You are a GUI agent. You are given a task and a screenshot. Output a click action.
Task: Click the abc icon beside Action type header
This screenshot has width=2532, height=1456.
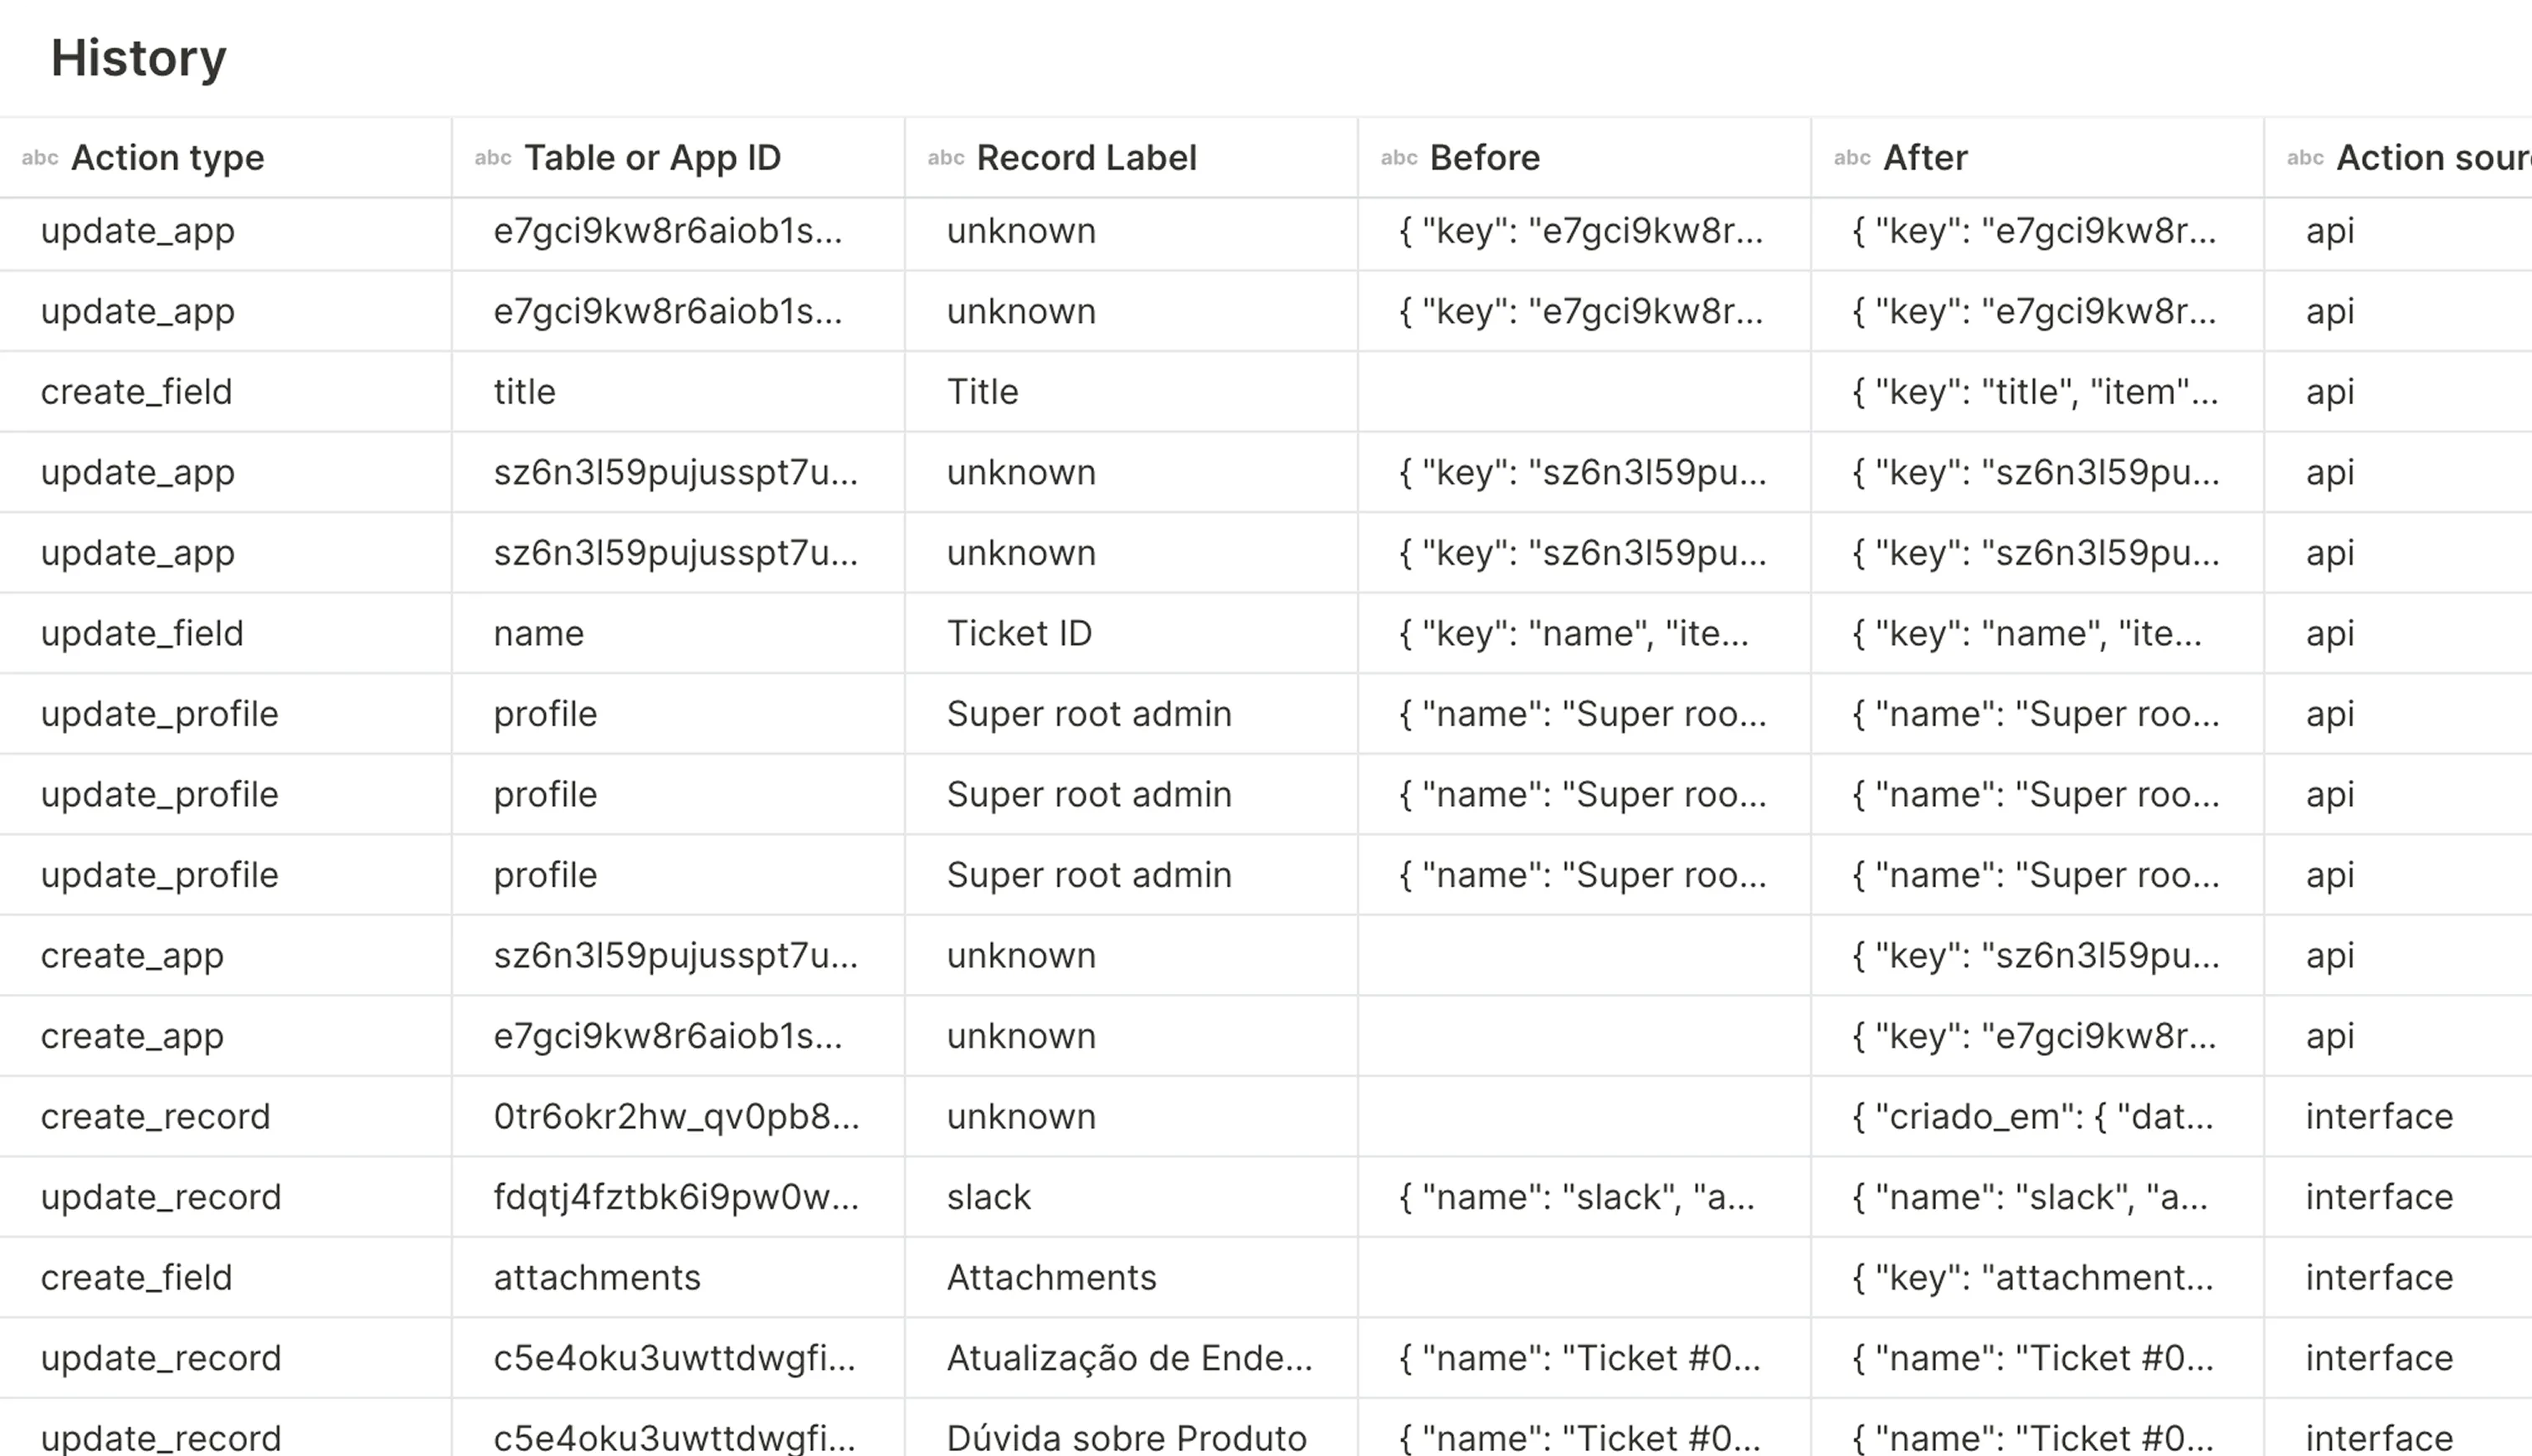point(40,157)
